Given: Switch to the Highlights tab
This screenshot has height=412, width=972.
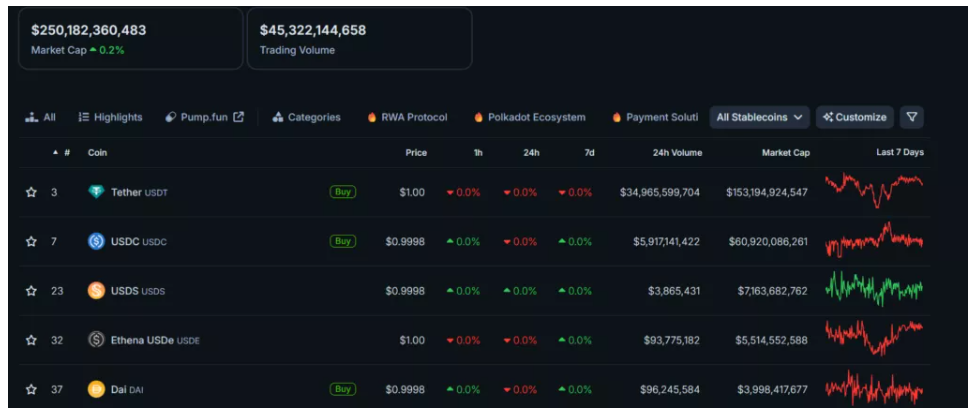Looking at the screenshot, I should click(x=110, y=117).
